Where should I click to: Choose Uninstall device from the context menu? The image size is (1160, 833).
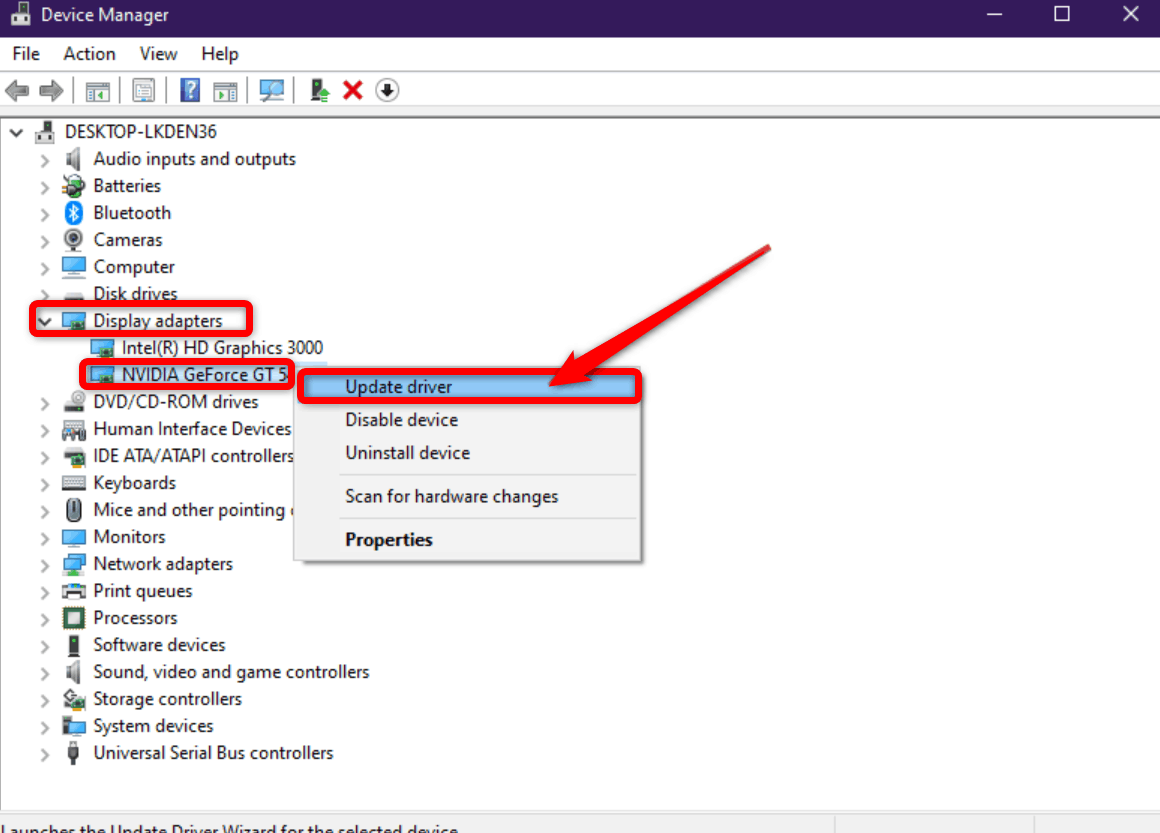tap(407, 452)
